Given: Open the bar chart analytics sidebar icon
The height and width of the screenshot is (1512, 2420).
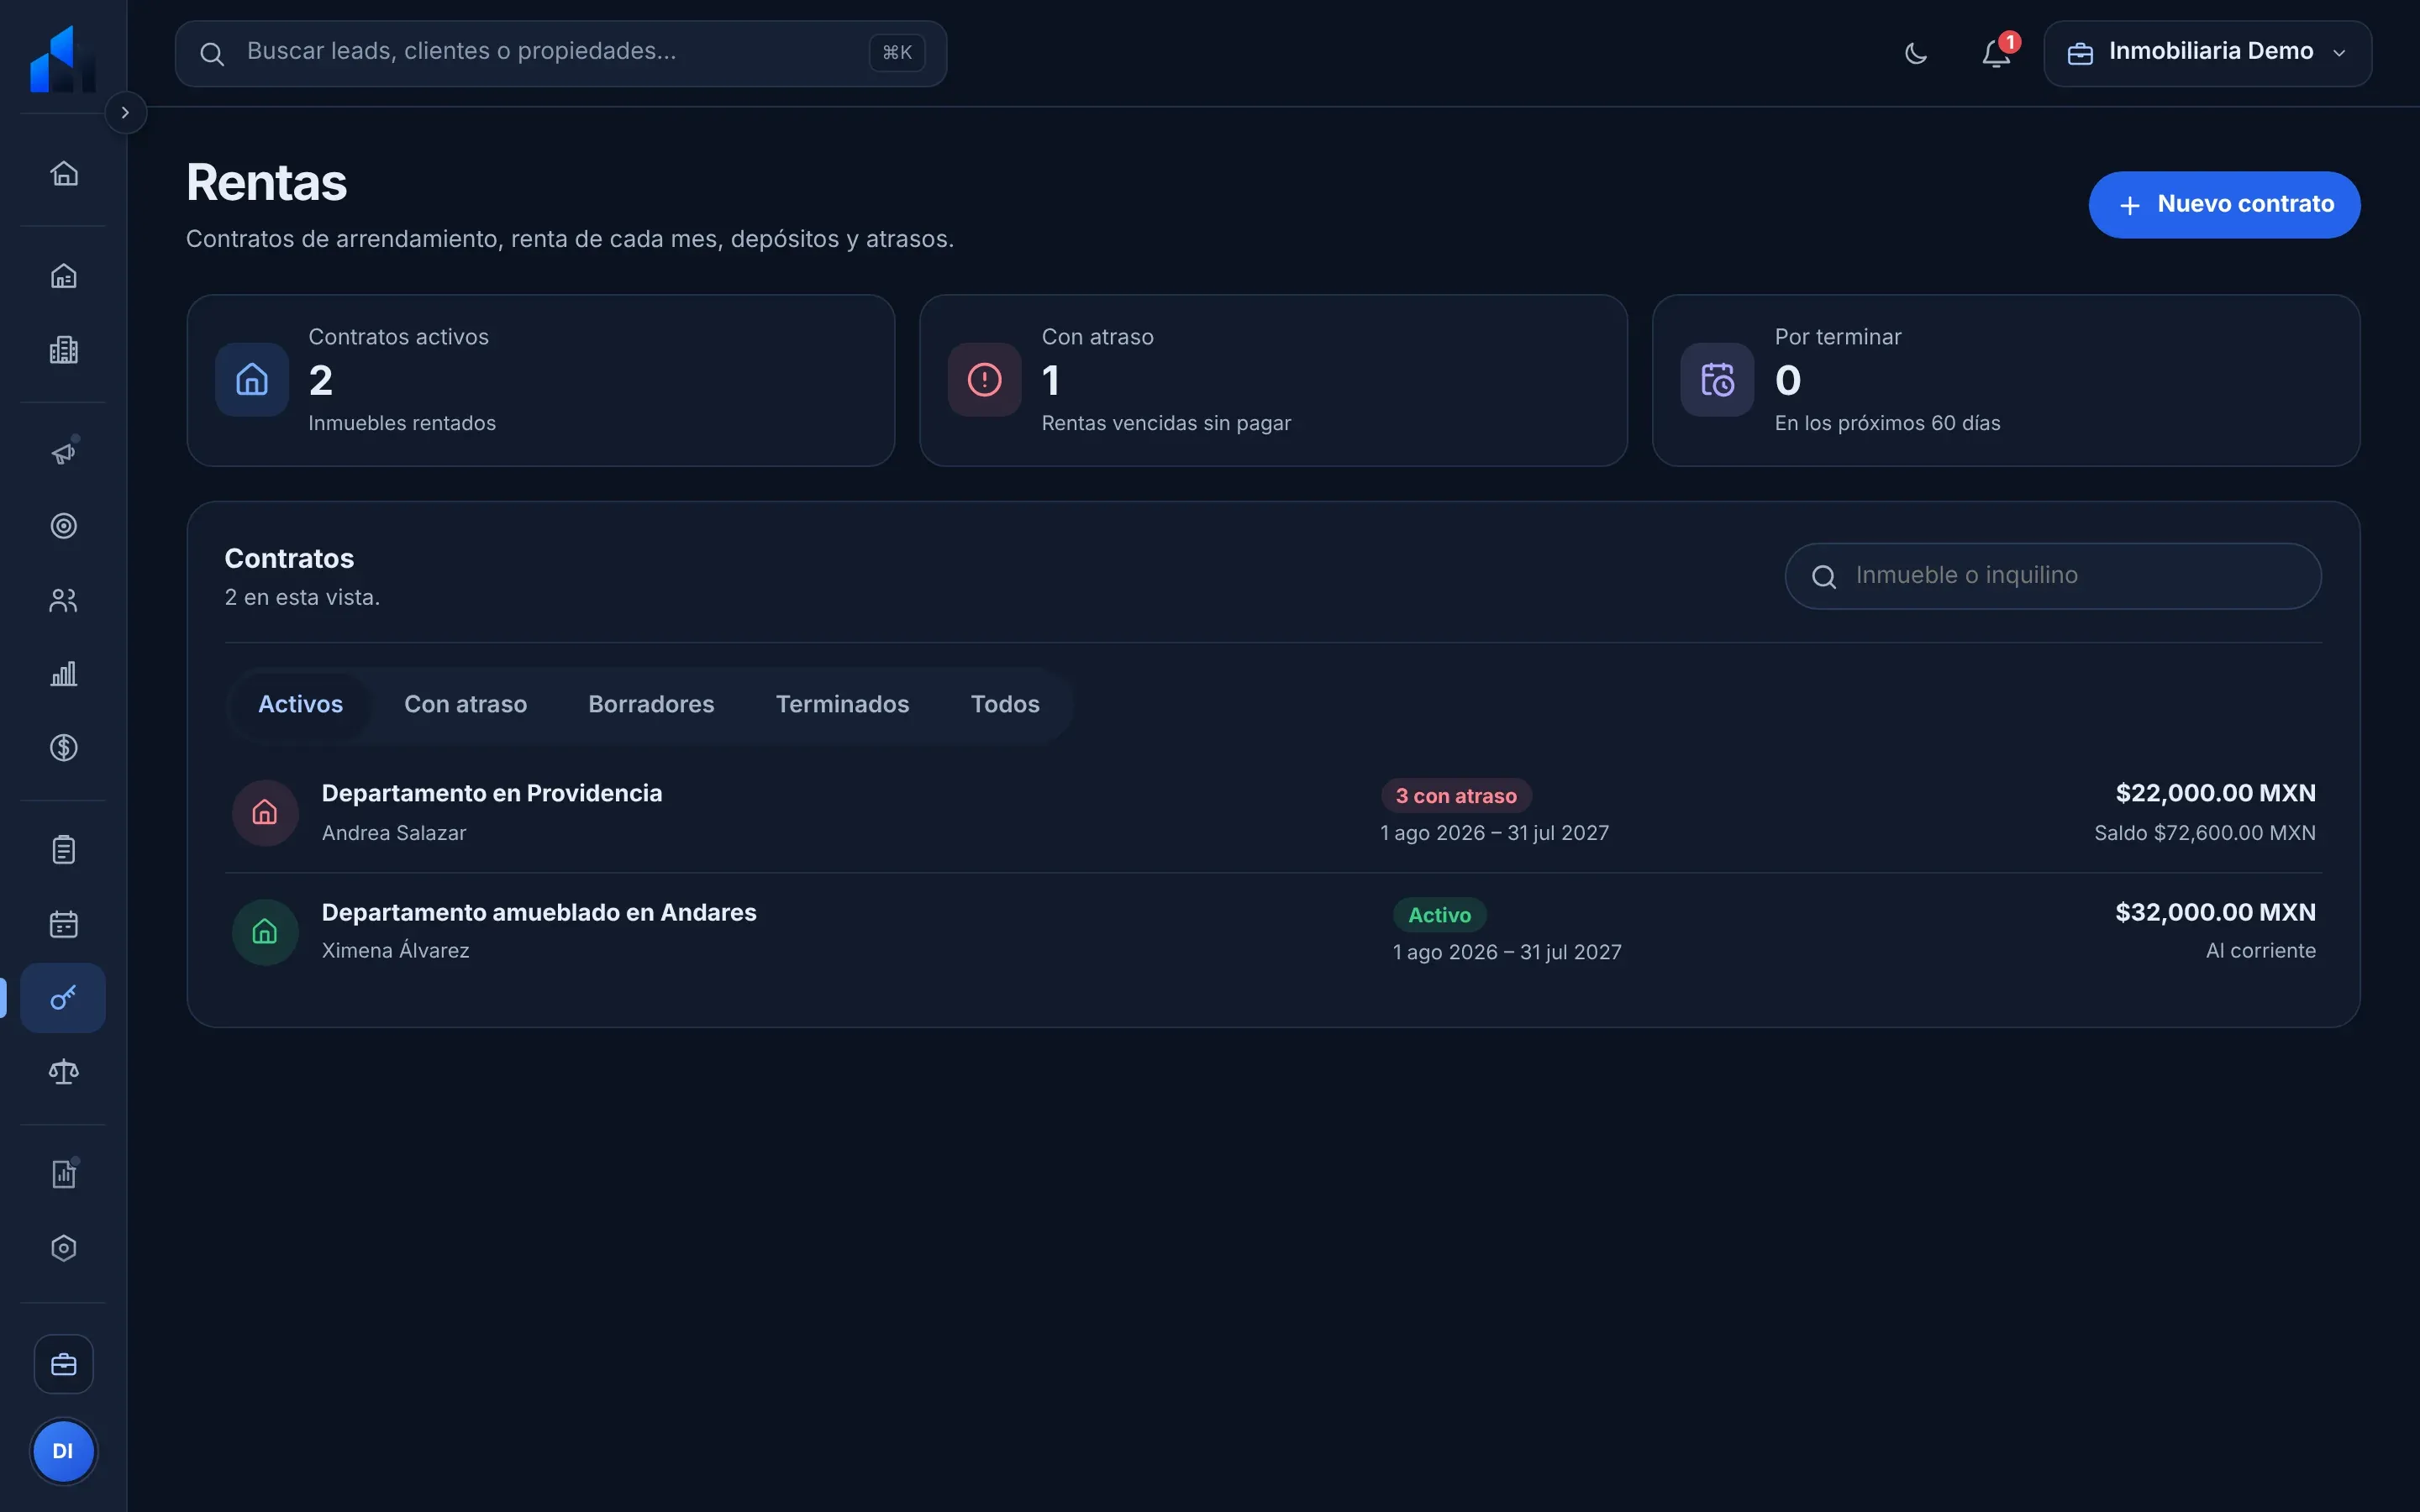Looking at the screenshot, I should click(64, 674).
